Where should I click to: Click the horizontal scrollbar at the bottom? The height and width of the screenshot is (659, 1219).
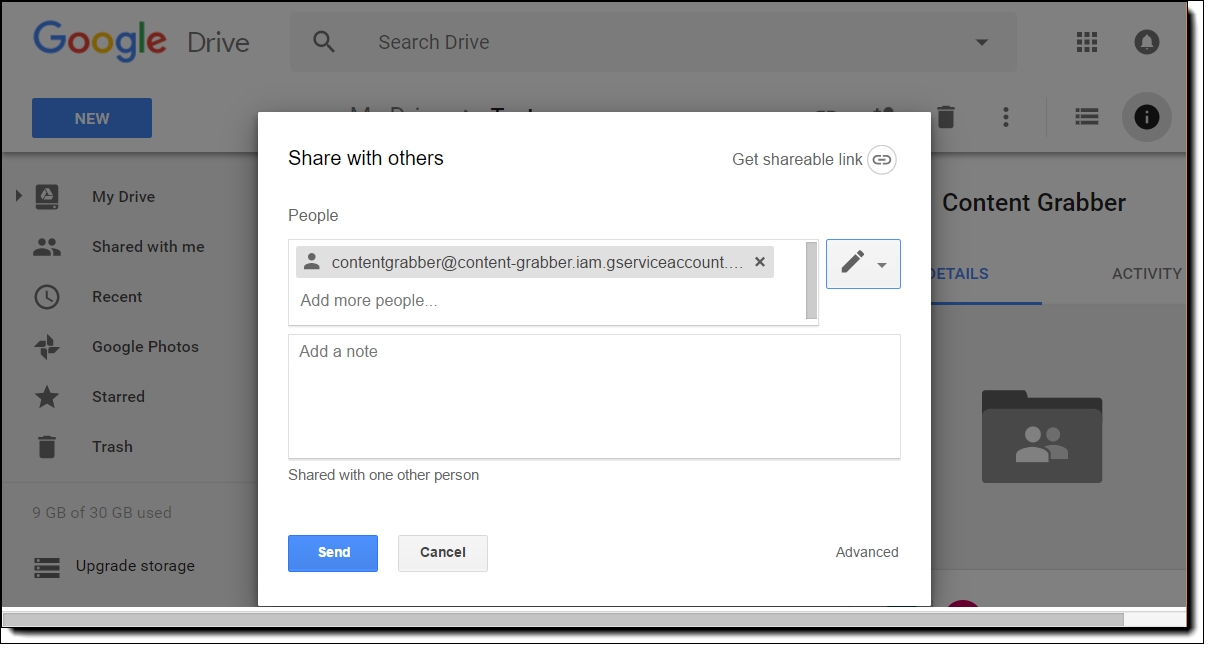click(x=563, y=619)
